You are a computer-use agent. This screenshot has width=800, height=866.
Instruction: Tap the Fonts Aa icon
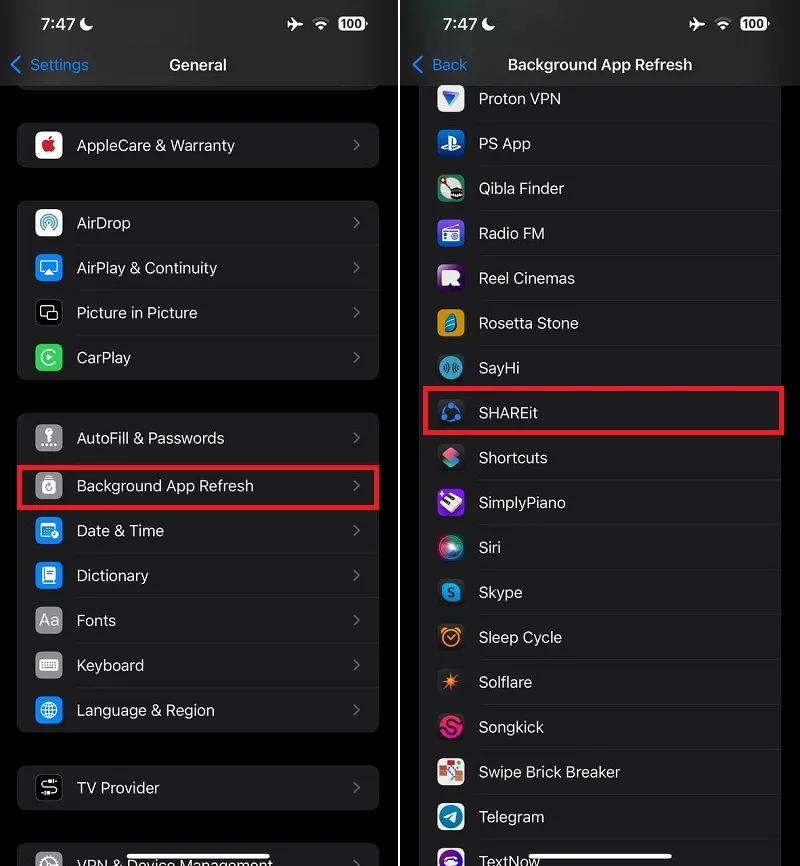point(49,620)
